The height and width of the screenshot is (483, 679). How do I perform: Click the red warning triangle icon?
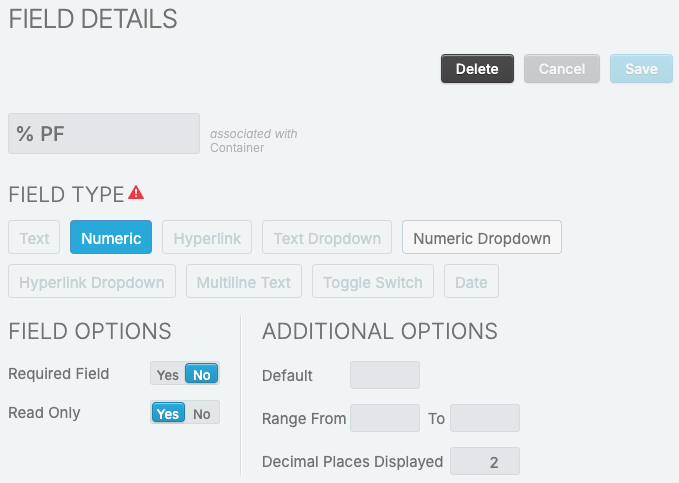136,192
